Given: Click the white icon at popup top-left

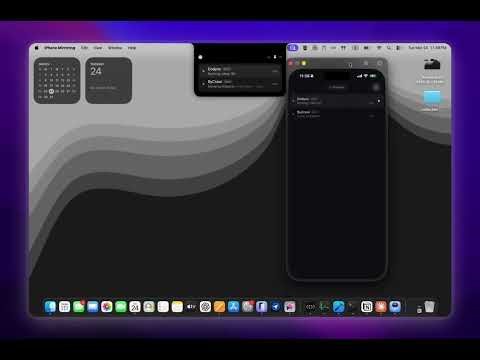Looking at the screenshot, I should tap(200, 57).
